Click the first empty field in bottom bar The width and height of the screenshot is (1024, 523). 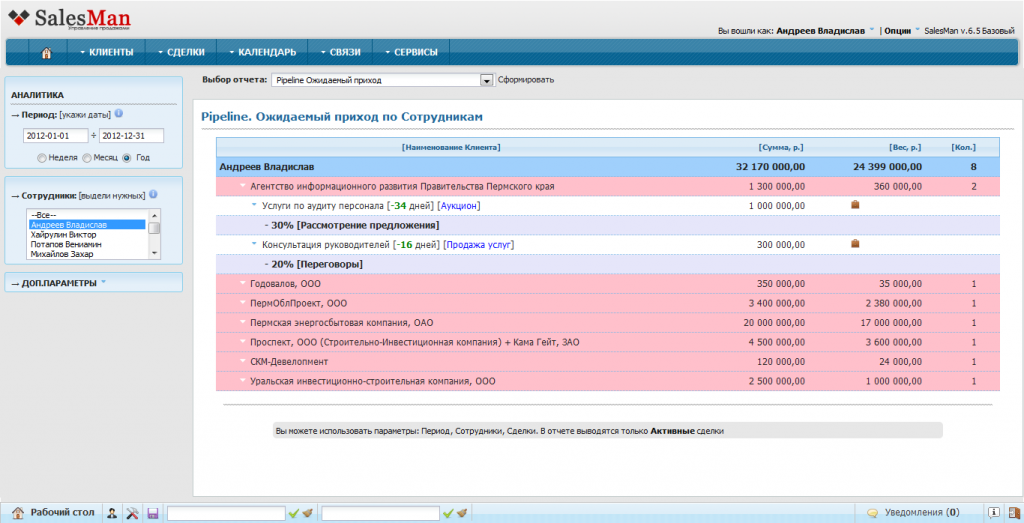(x=226, y=513)
